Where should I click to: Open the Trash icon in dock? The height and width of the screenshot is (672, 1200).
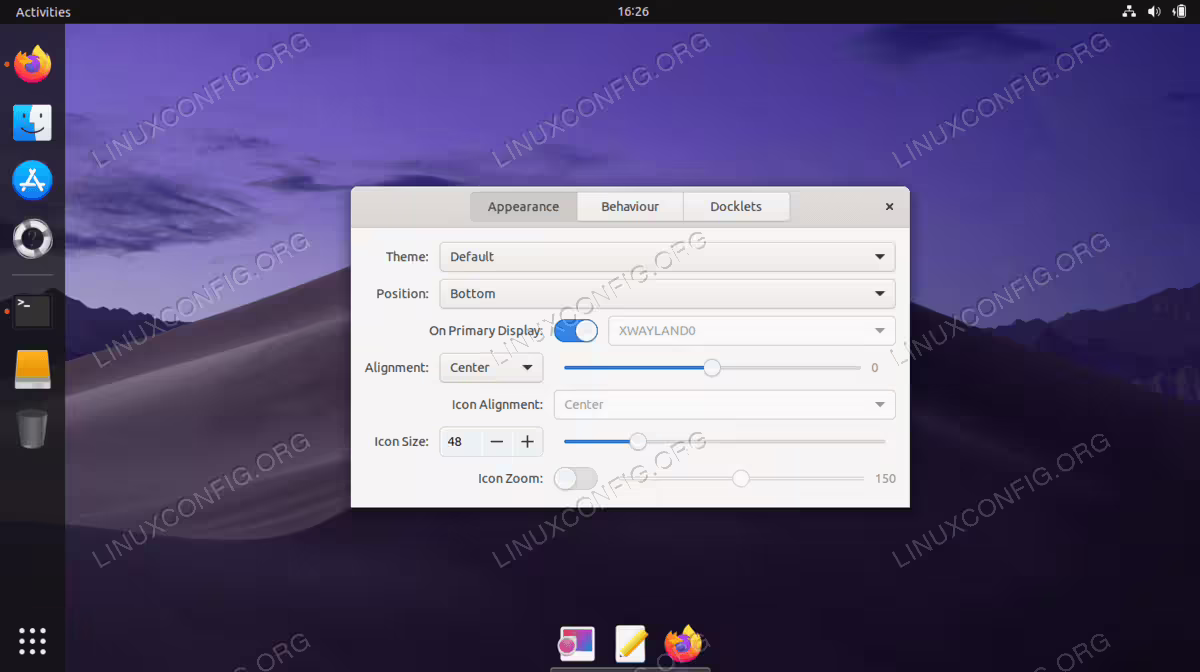tap(32, 429)
